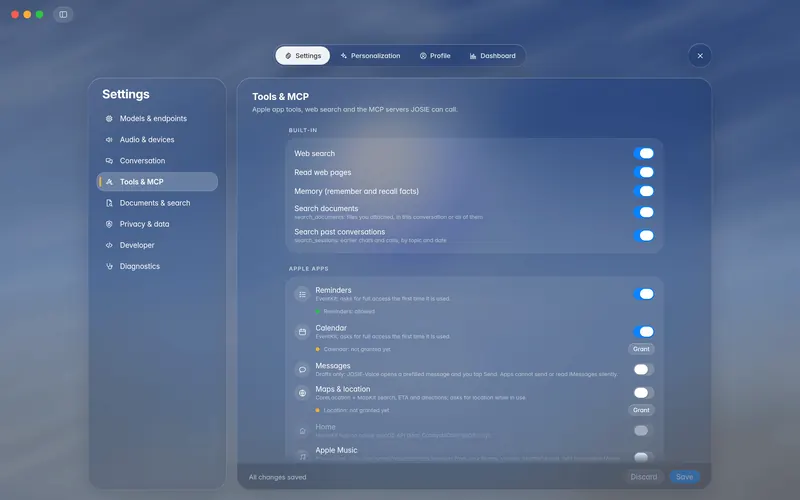Grant Location access
Viewport: 800px width, 500px height.
pyautogui.click(x=641, y=410)
